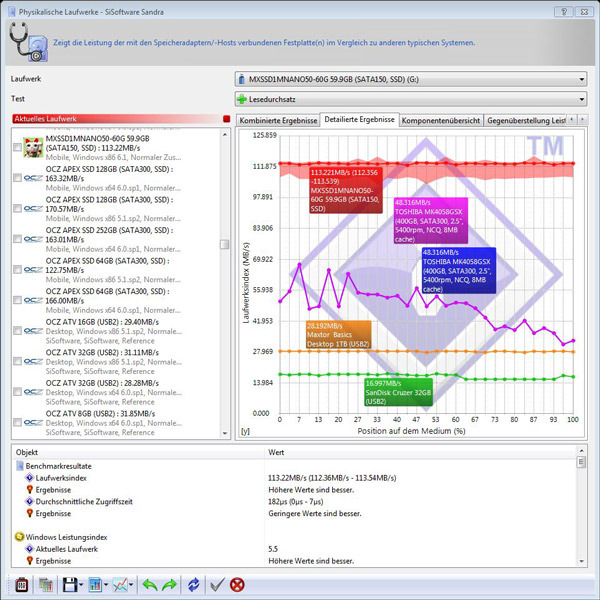Open the dropdown arrow beside the line graph icon
This screenshot has width=600, height=600.
[x=131, y=585]
